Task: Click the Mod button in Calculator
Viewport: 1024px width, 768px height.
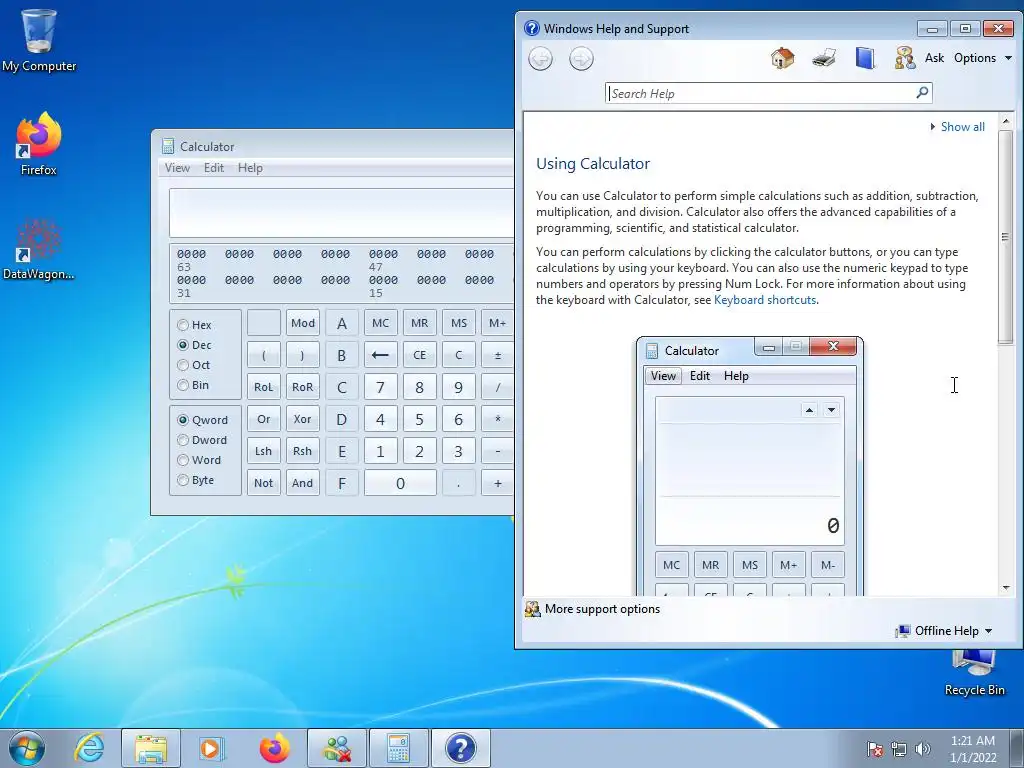Action: pyautogui.click(x=302, y=323)
